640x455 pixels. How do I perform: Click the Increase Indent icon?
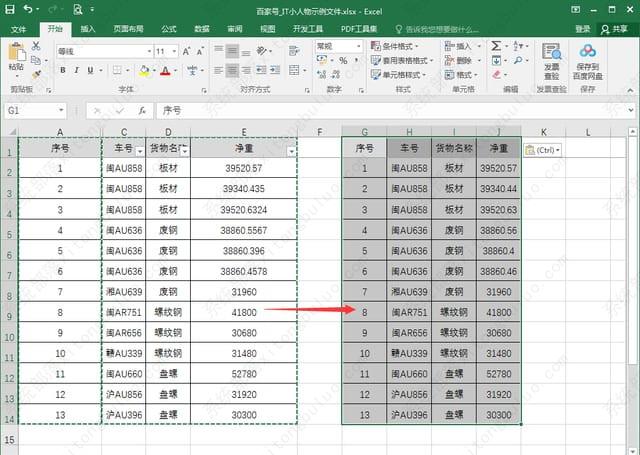click(x=275, y=70)
